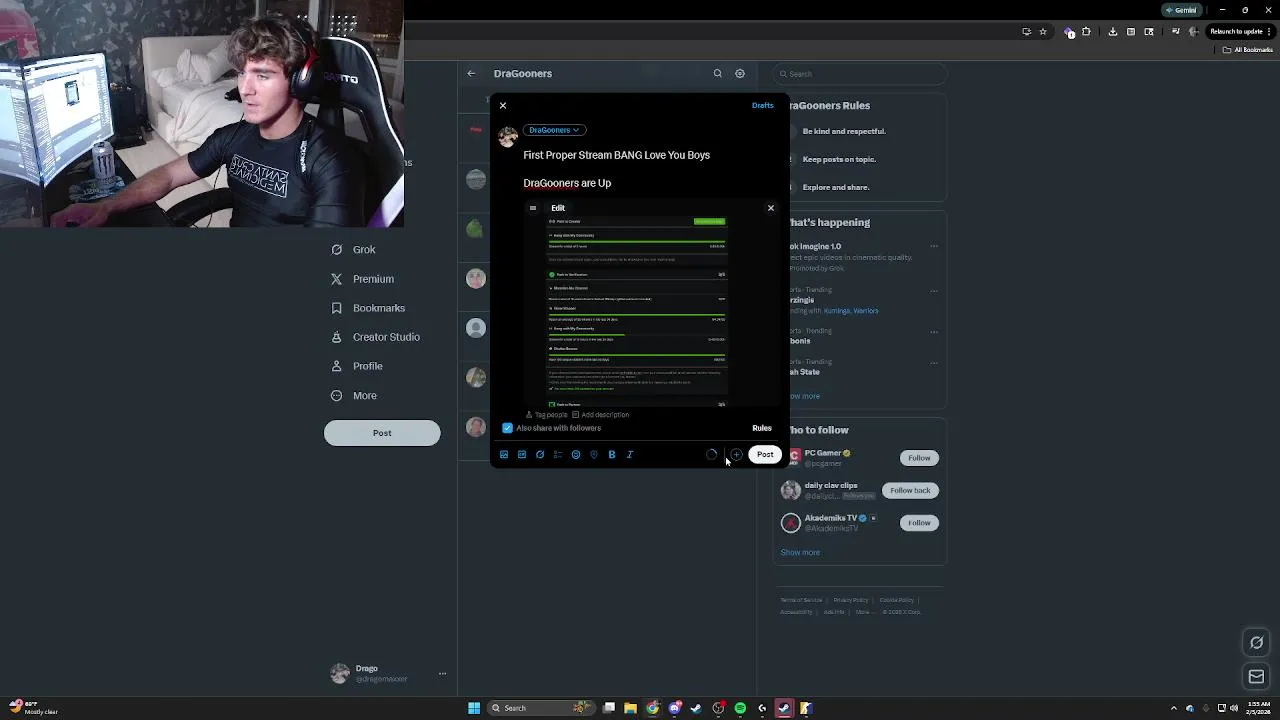Add another post to the thread
The height and width of the screenshot is (720, 1280).
pyautogui.click(x=736, y=455)
